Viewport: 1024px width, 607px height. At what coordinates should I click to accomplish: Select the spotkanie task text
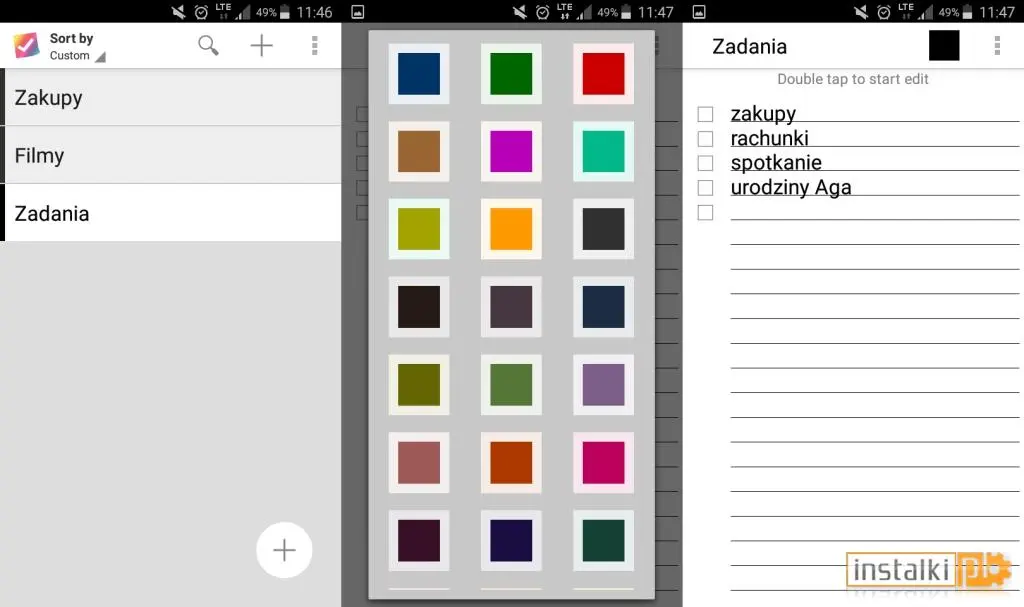(776, 163)
